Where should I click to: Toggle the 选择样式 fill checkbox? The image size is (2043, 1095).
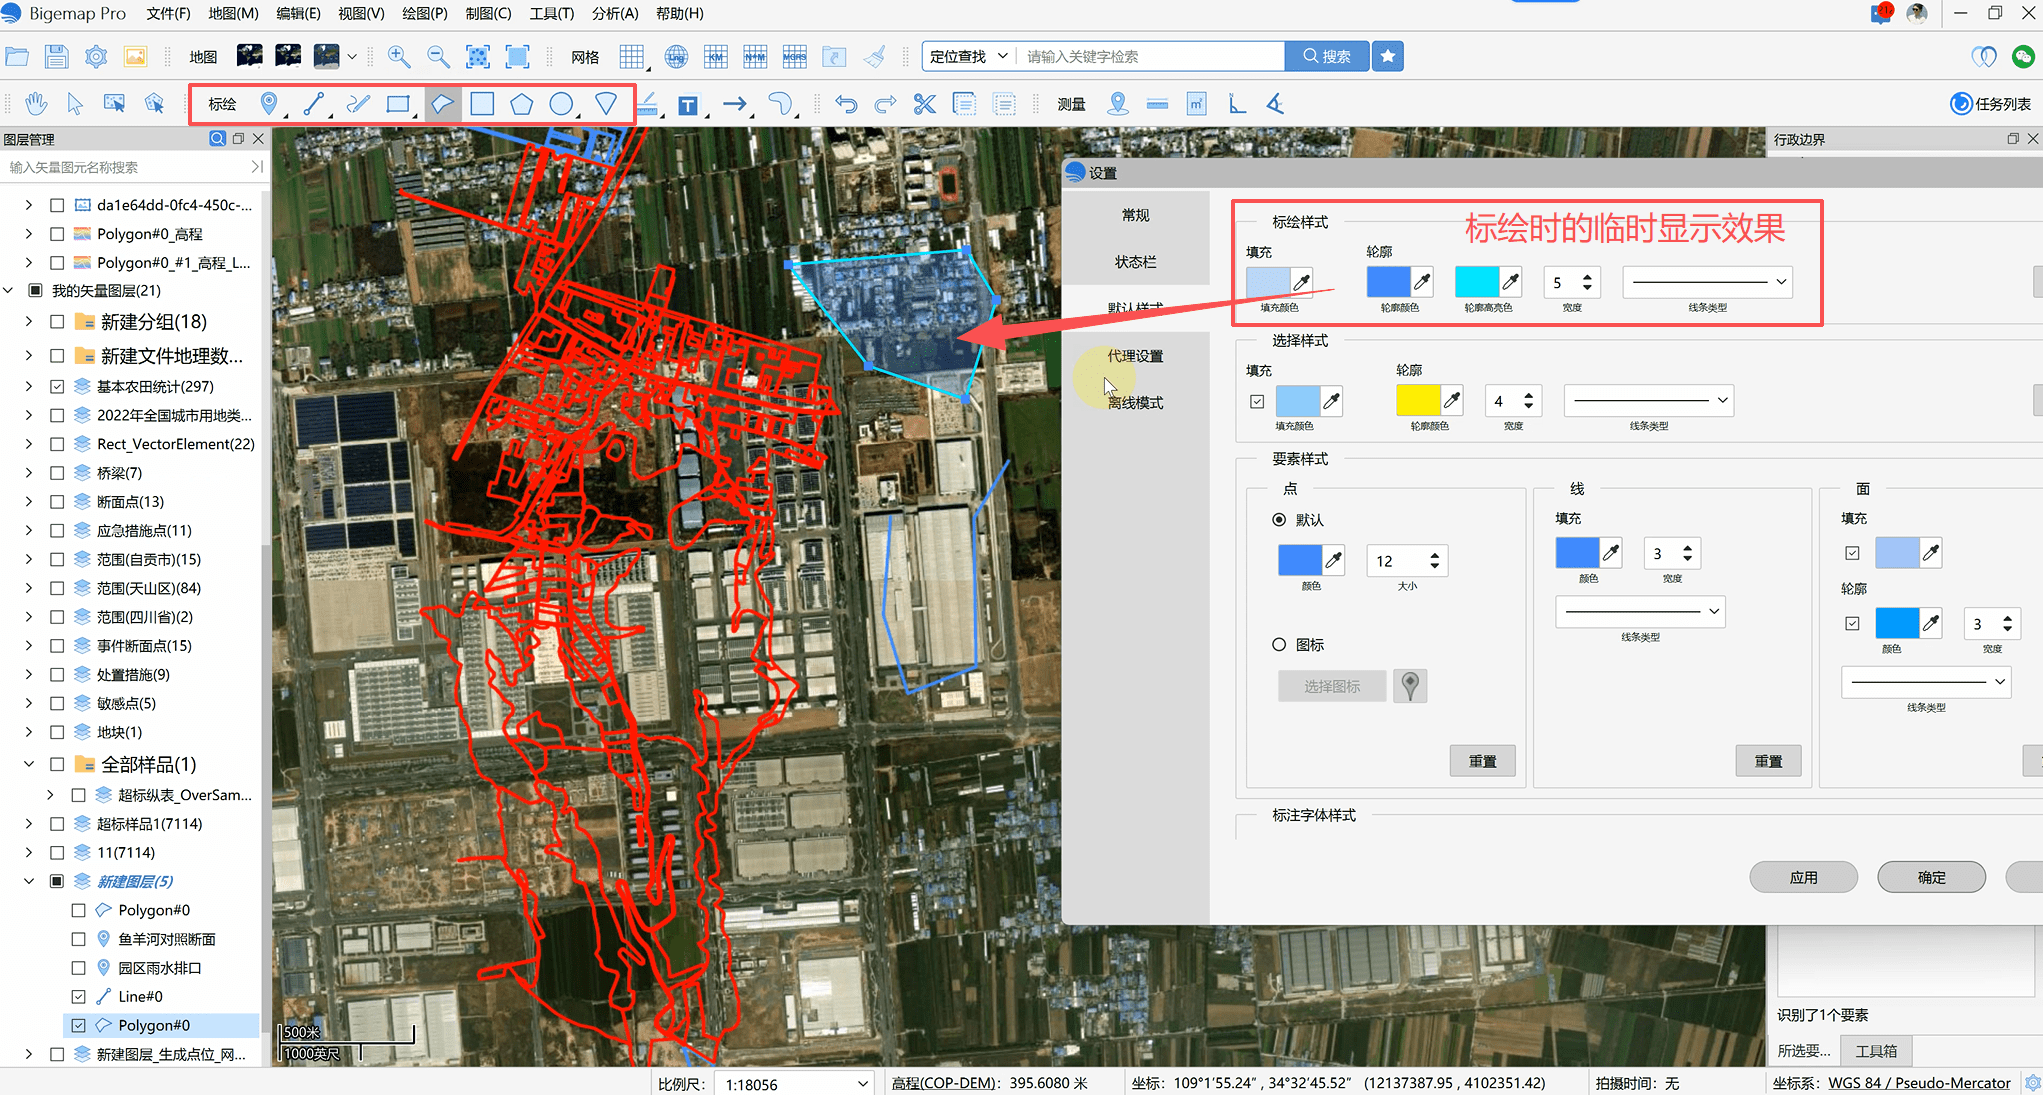1257,402
